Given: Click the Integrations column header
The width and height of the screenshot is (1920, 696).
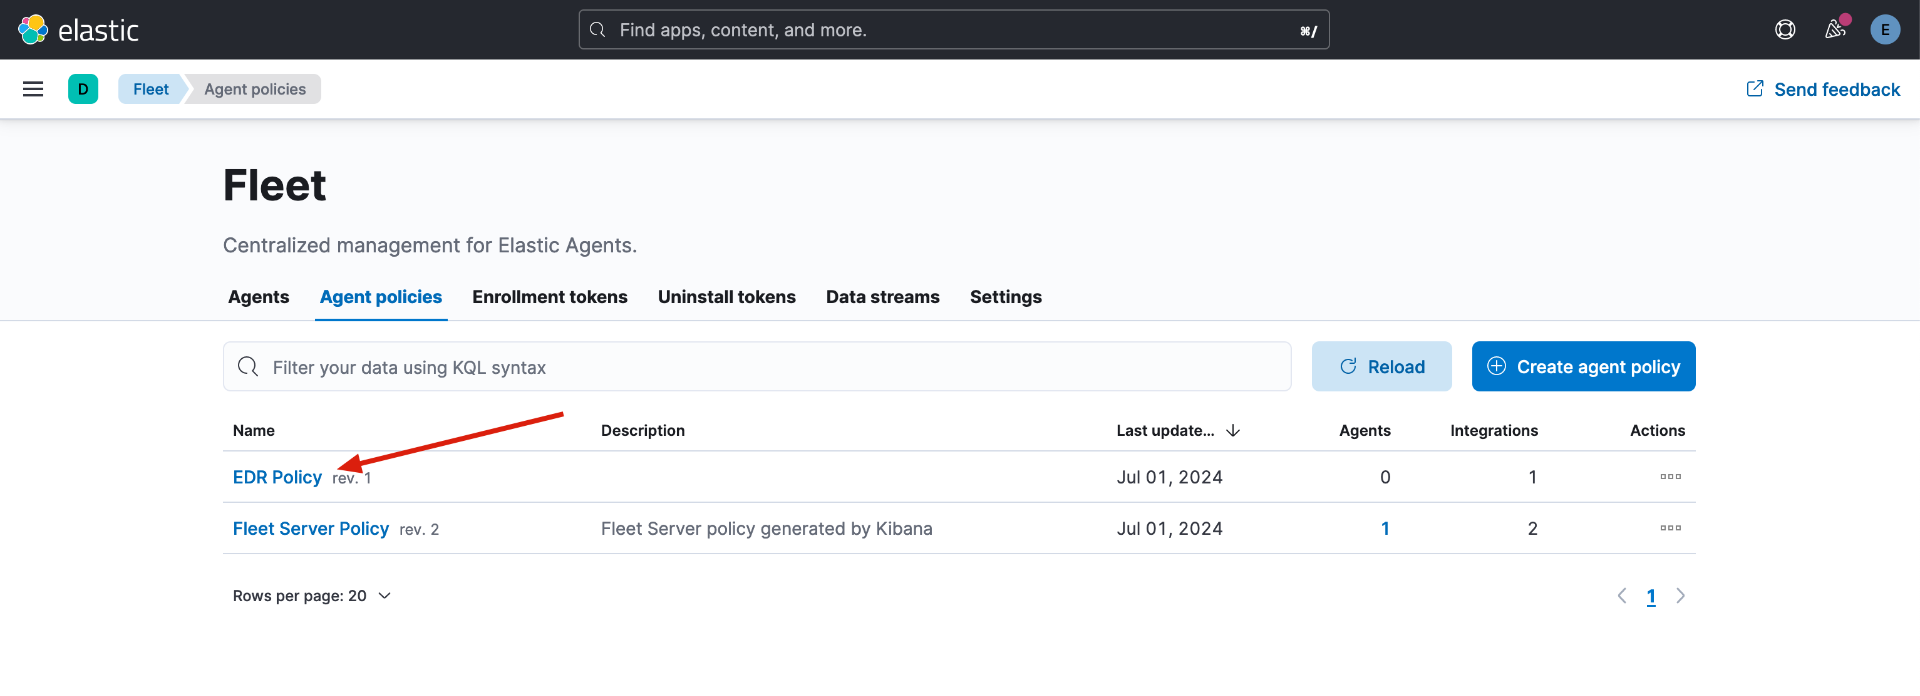Looking at the screenshot, I should [x=1494, y=430].
